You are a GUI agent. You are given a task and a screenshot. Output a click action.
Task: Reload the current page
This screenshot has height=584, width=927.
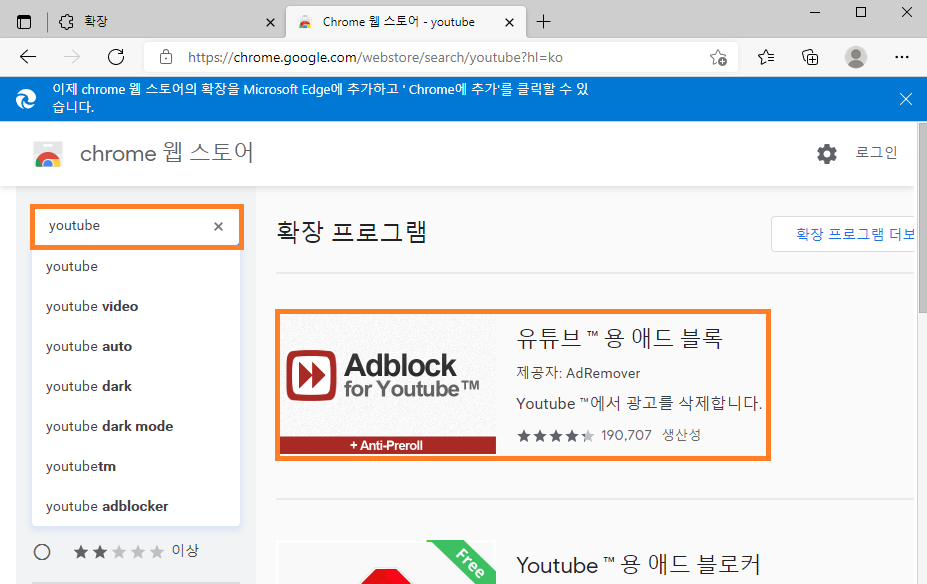coord(116,57)
